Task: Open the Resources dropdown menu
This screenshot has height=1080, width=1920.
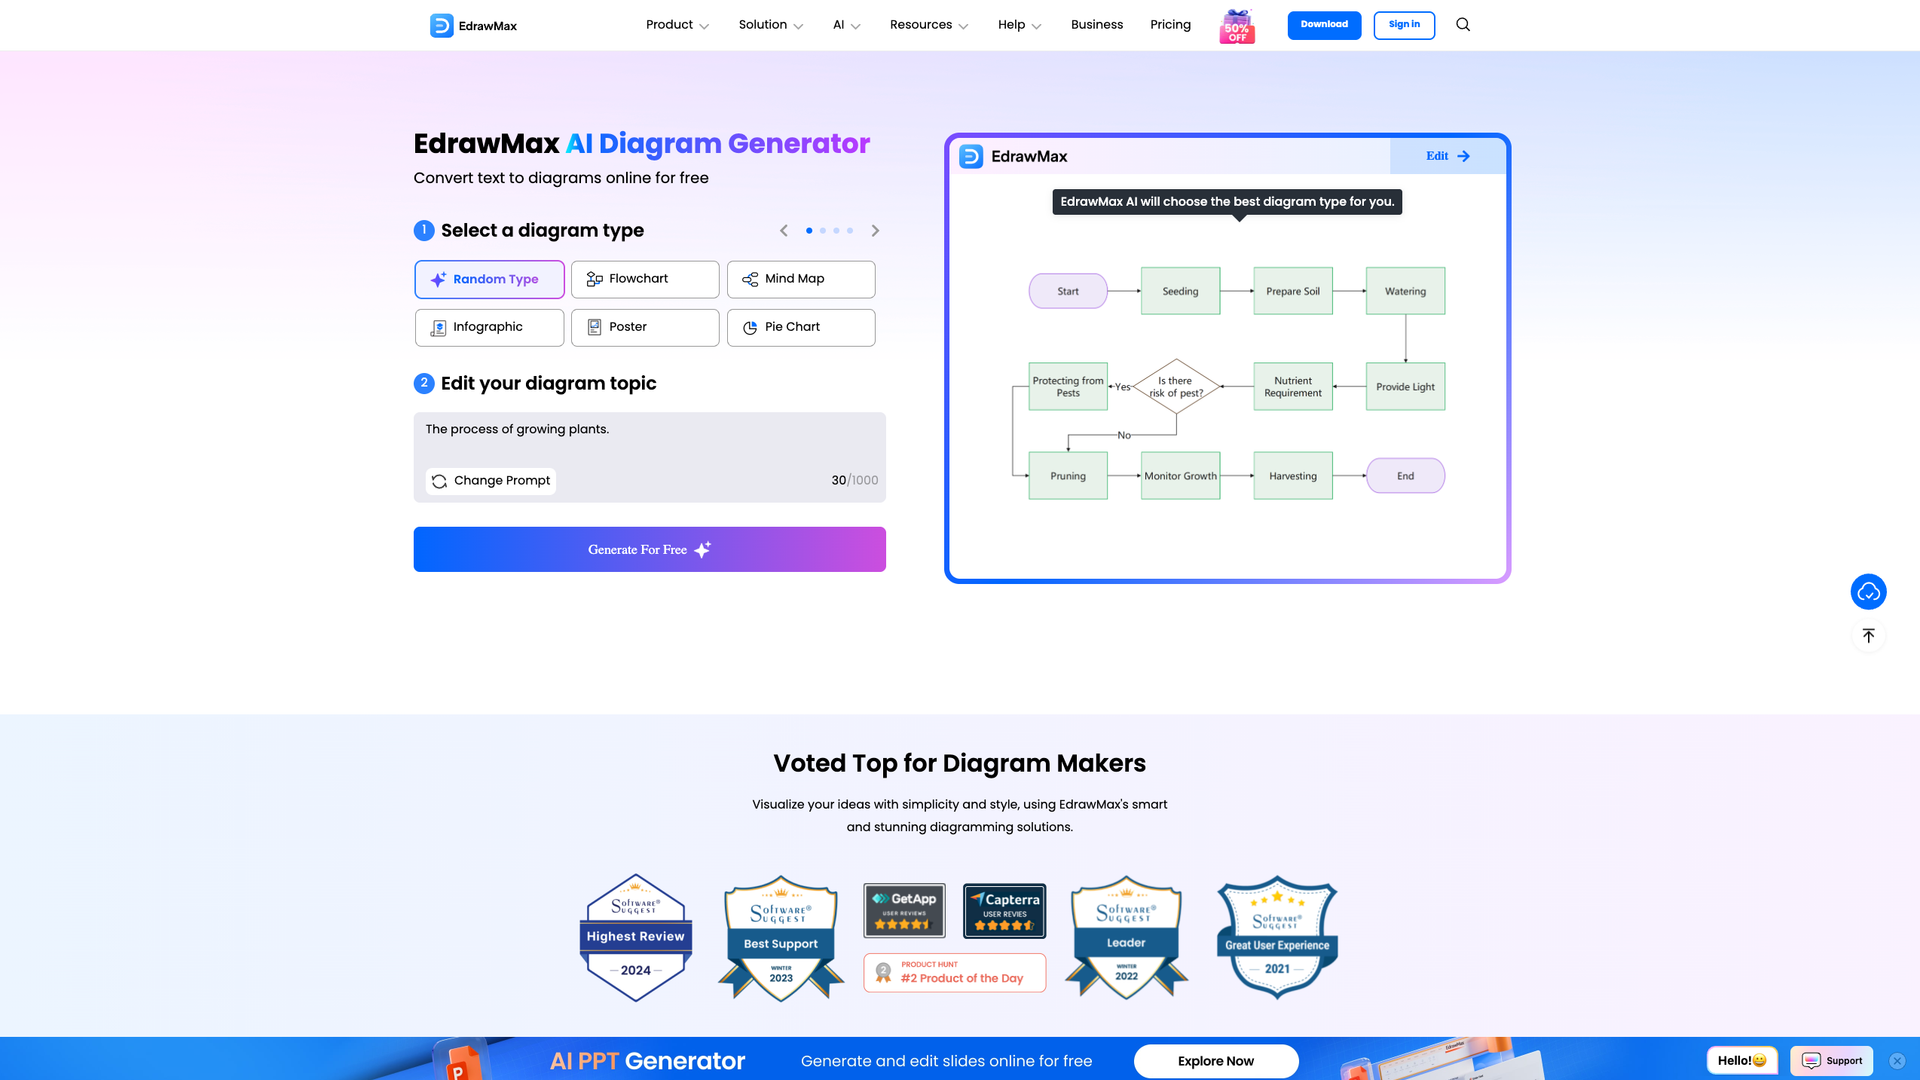Action: click(x=928, y=24)
